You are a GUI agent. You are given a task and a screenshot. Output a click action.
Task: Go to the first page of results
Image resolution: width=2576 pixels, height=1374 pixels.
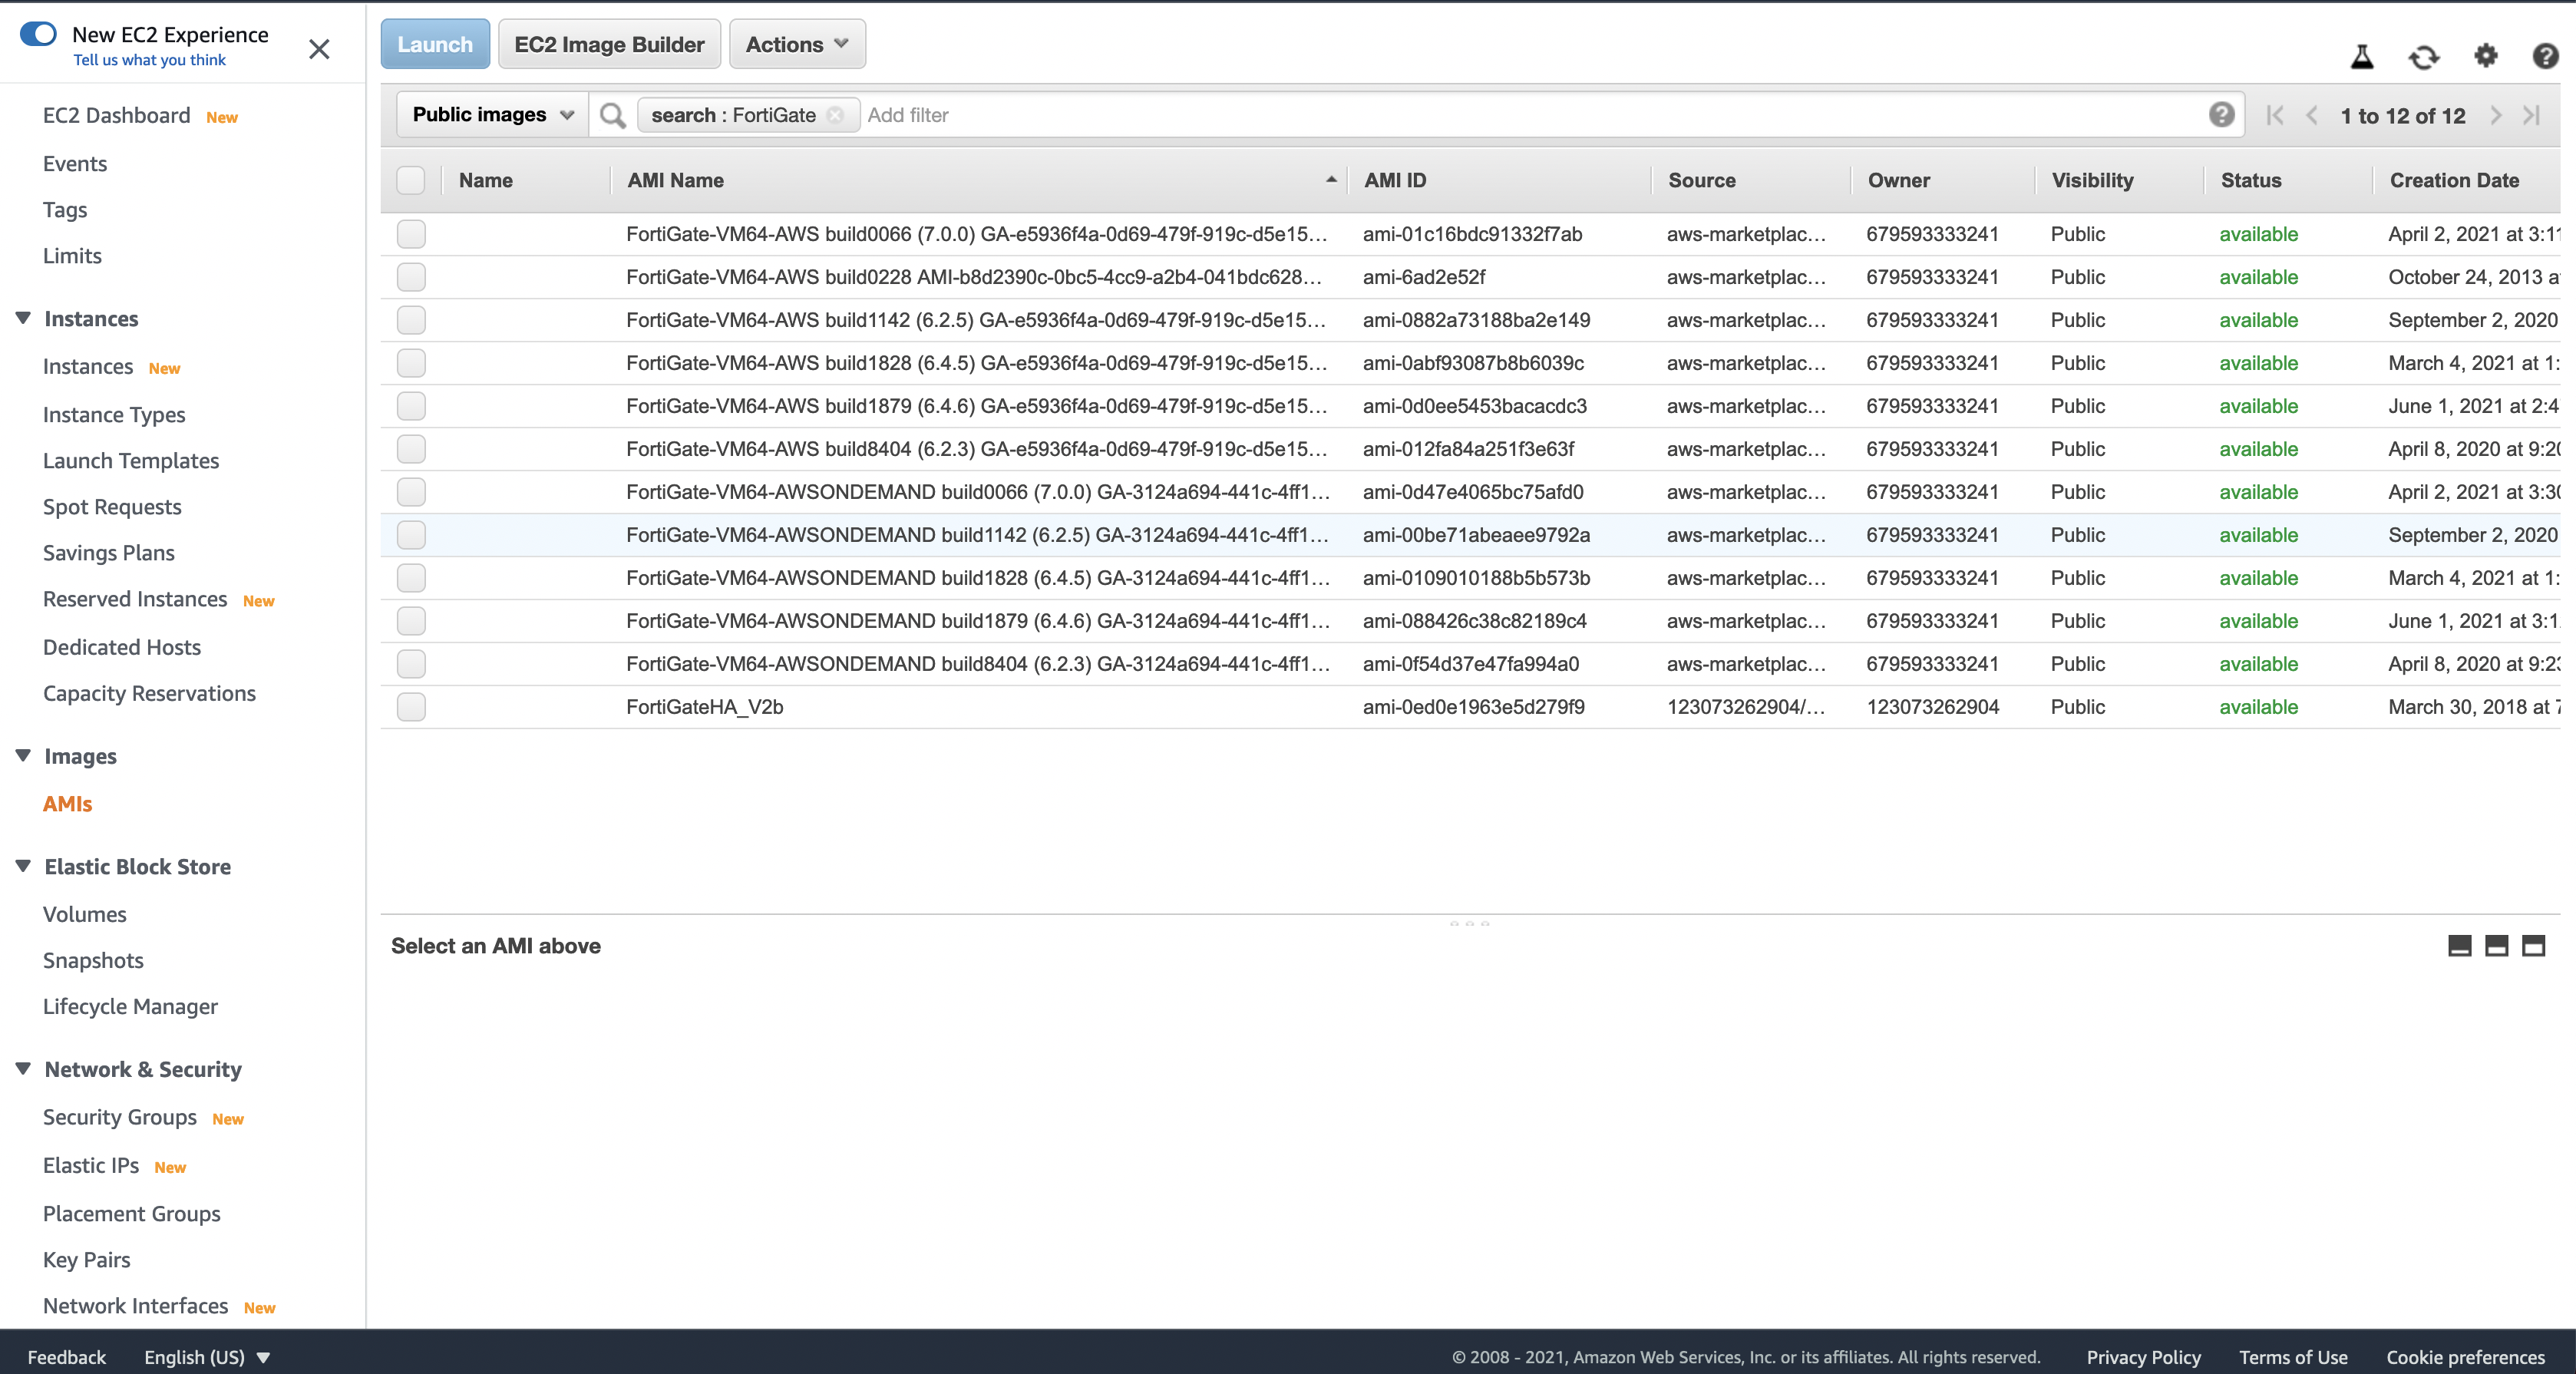(2275, 116)
